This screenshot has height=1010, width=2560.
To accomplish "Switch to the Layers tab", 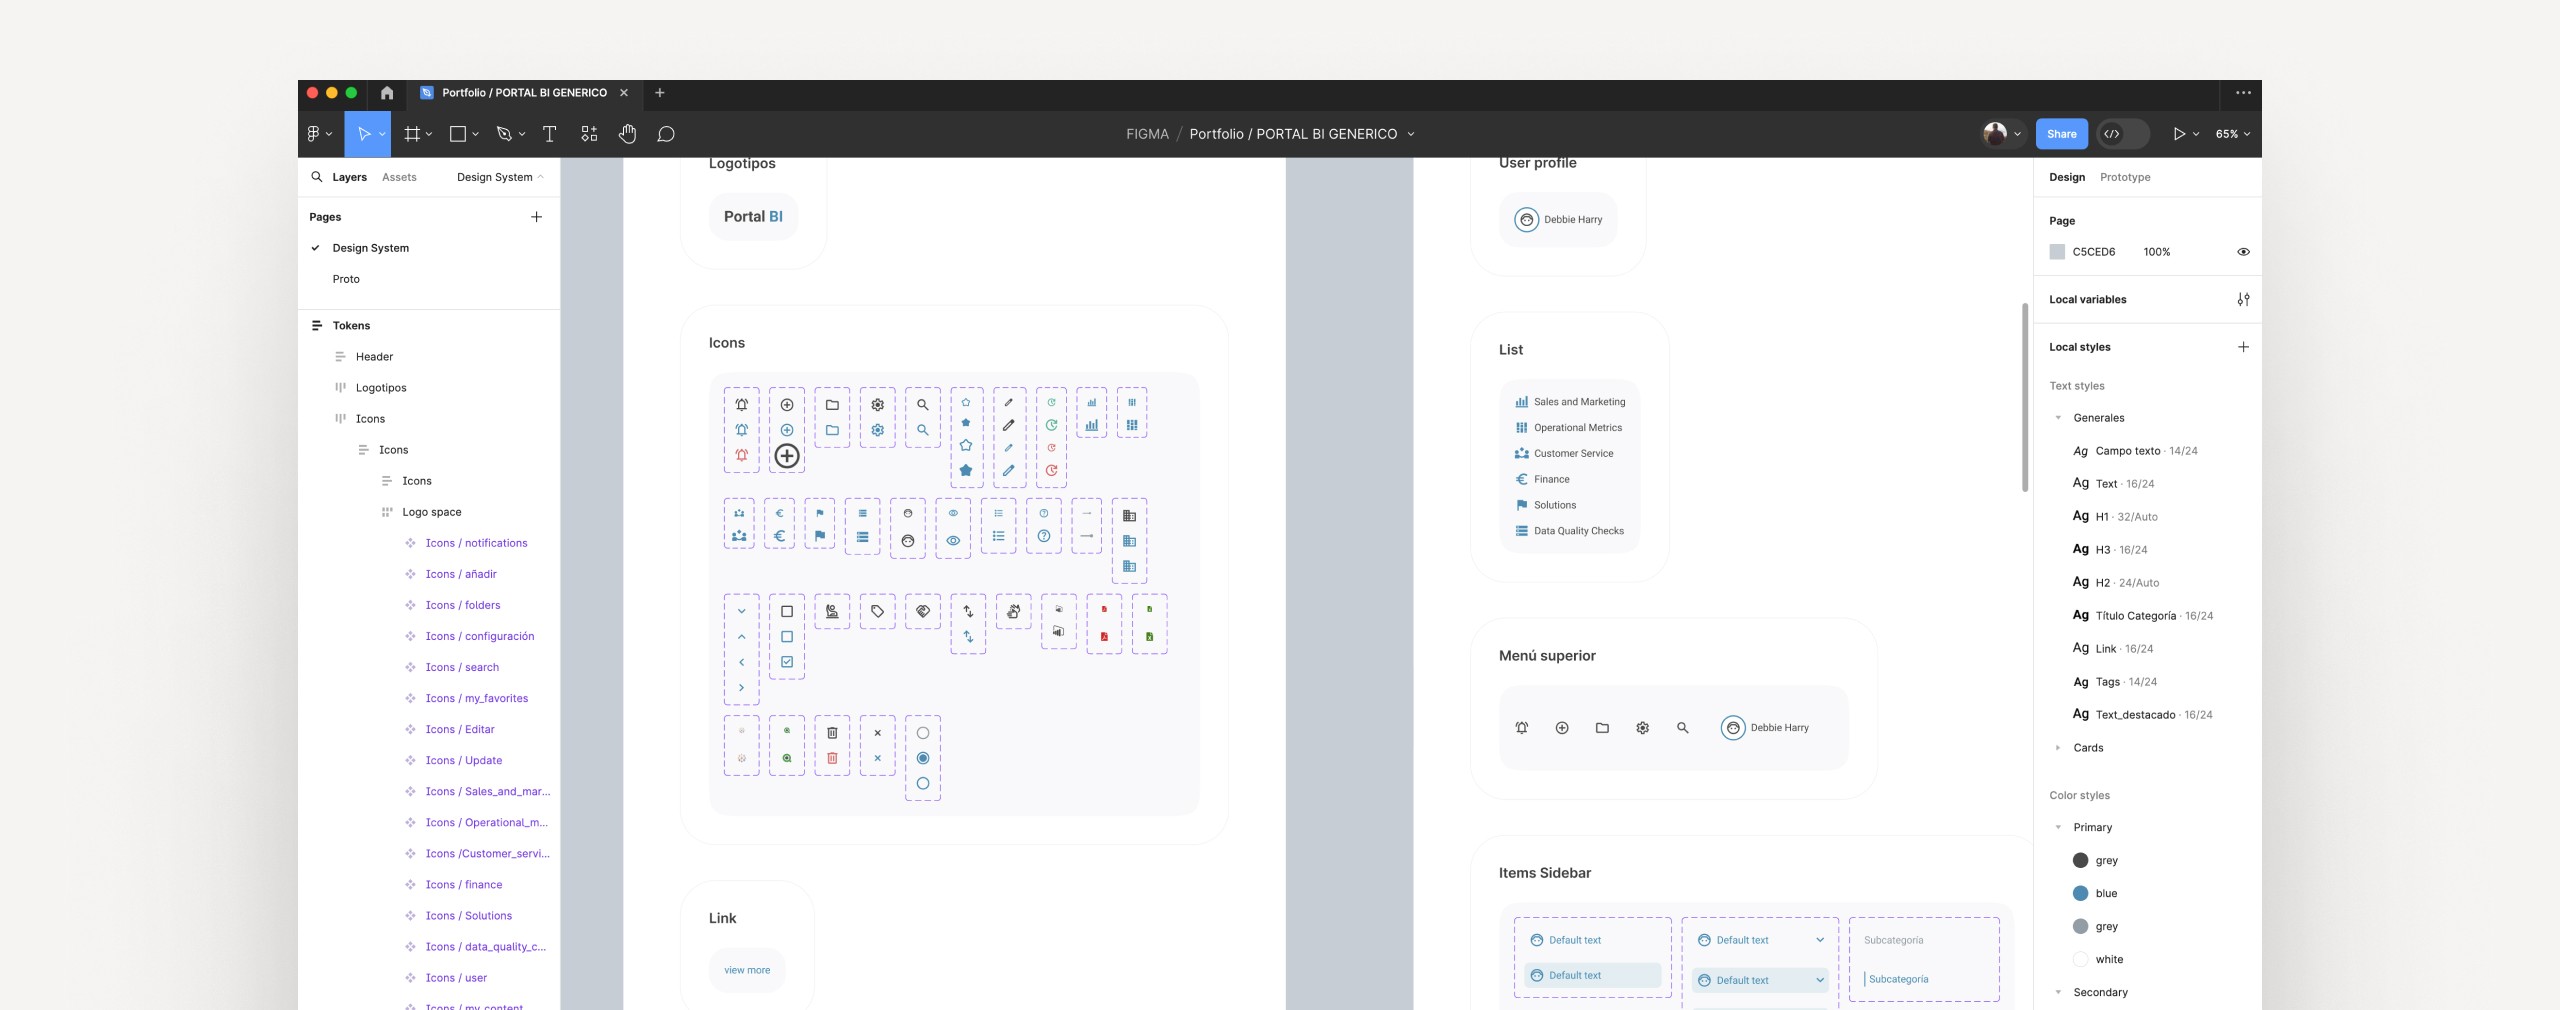I will point(349,177).
